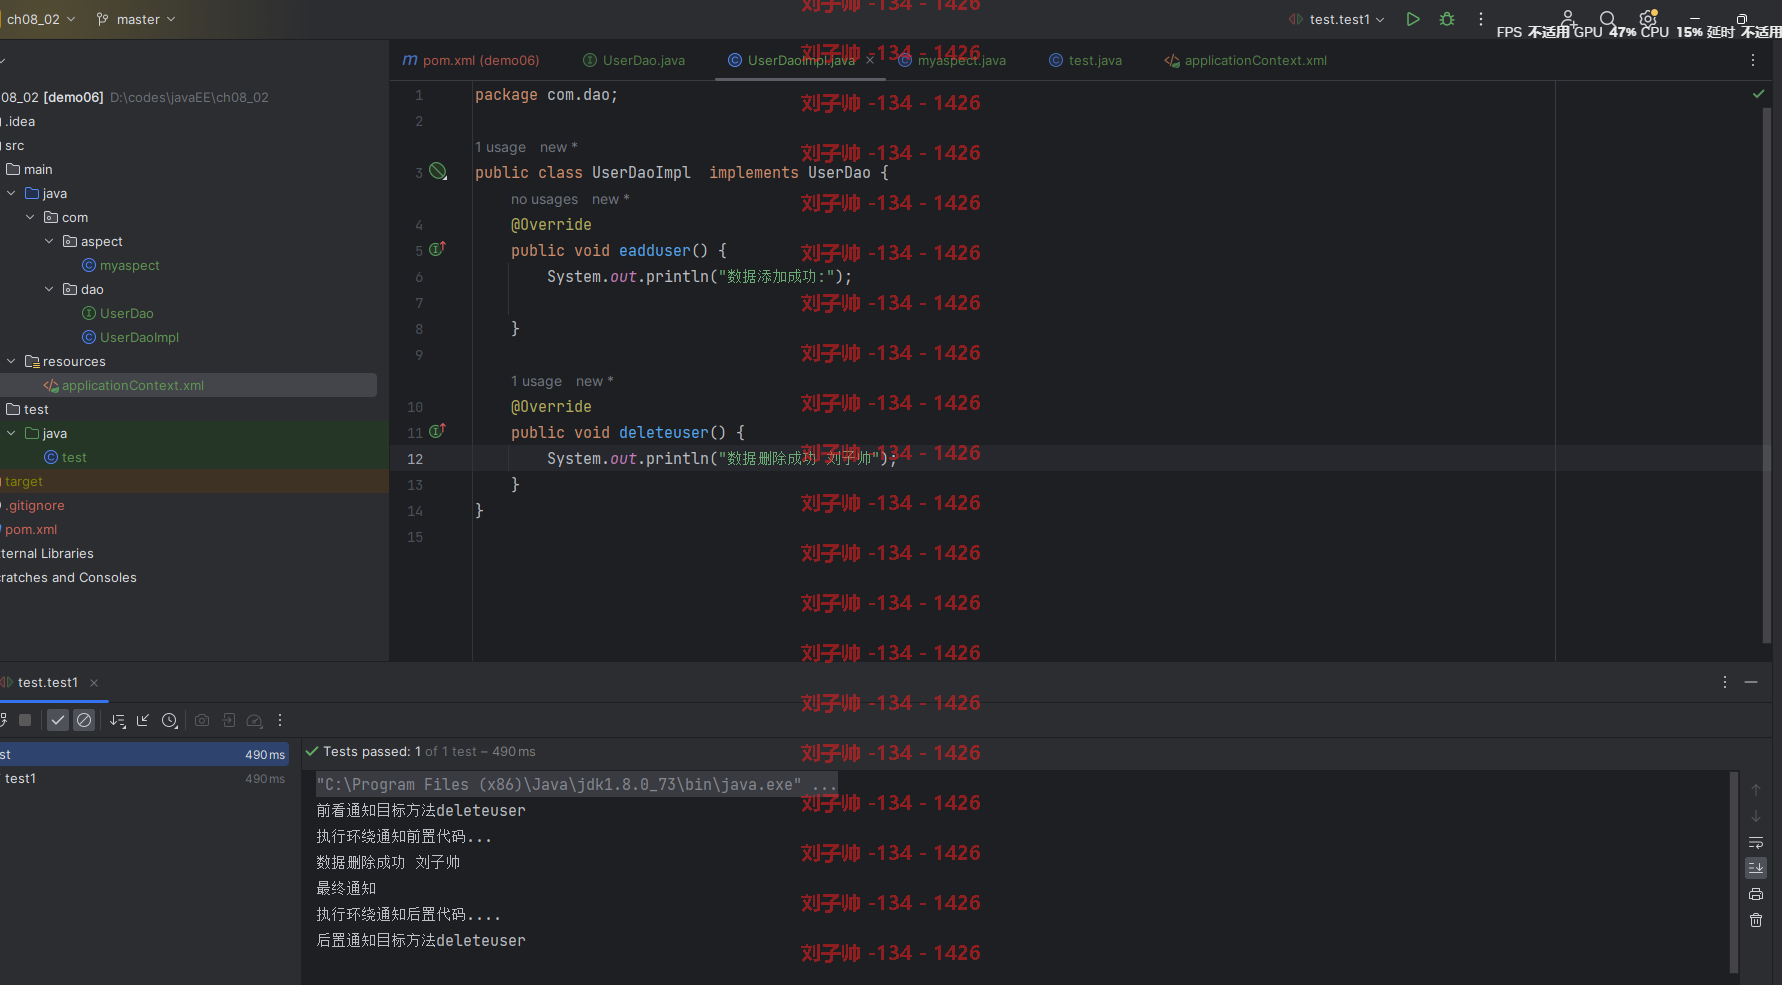The width and height of the screenshot is (1782, 985).
Task: Import tests from file icon
Action: 228,720
